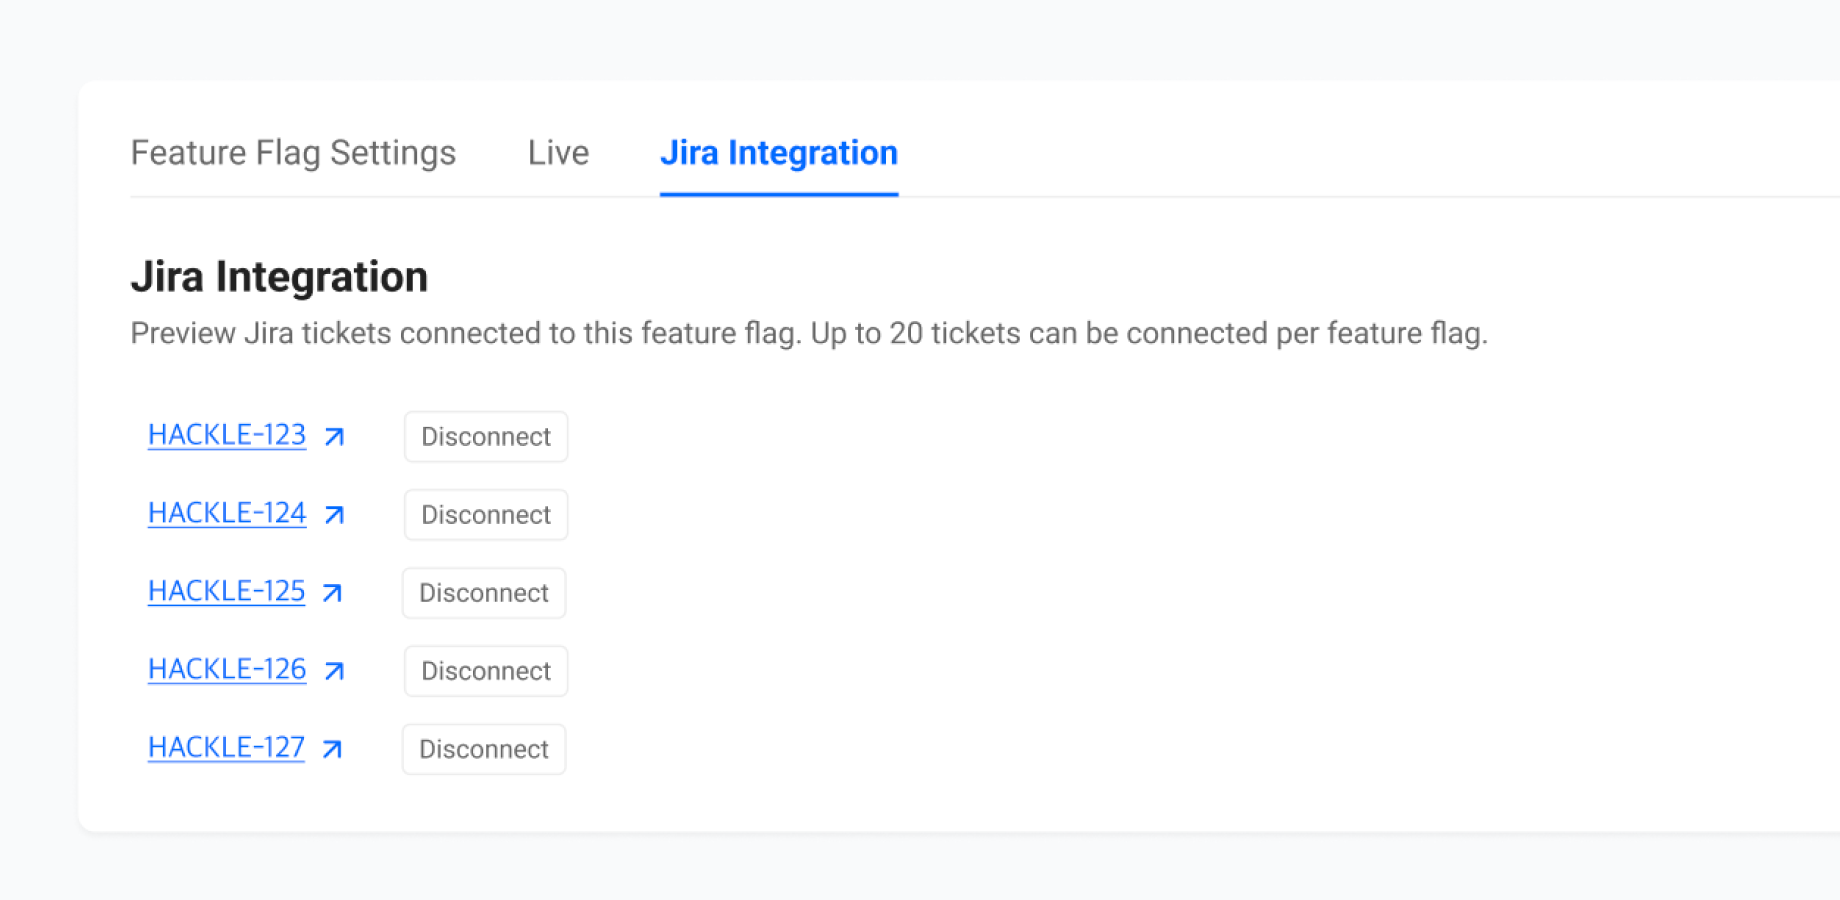Click the 'Preview Jira tickets connected' description text

(809, 333)
